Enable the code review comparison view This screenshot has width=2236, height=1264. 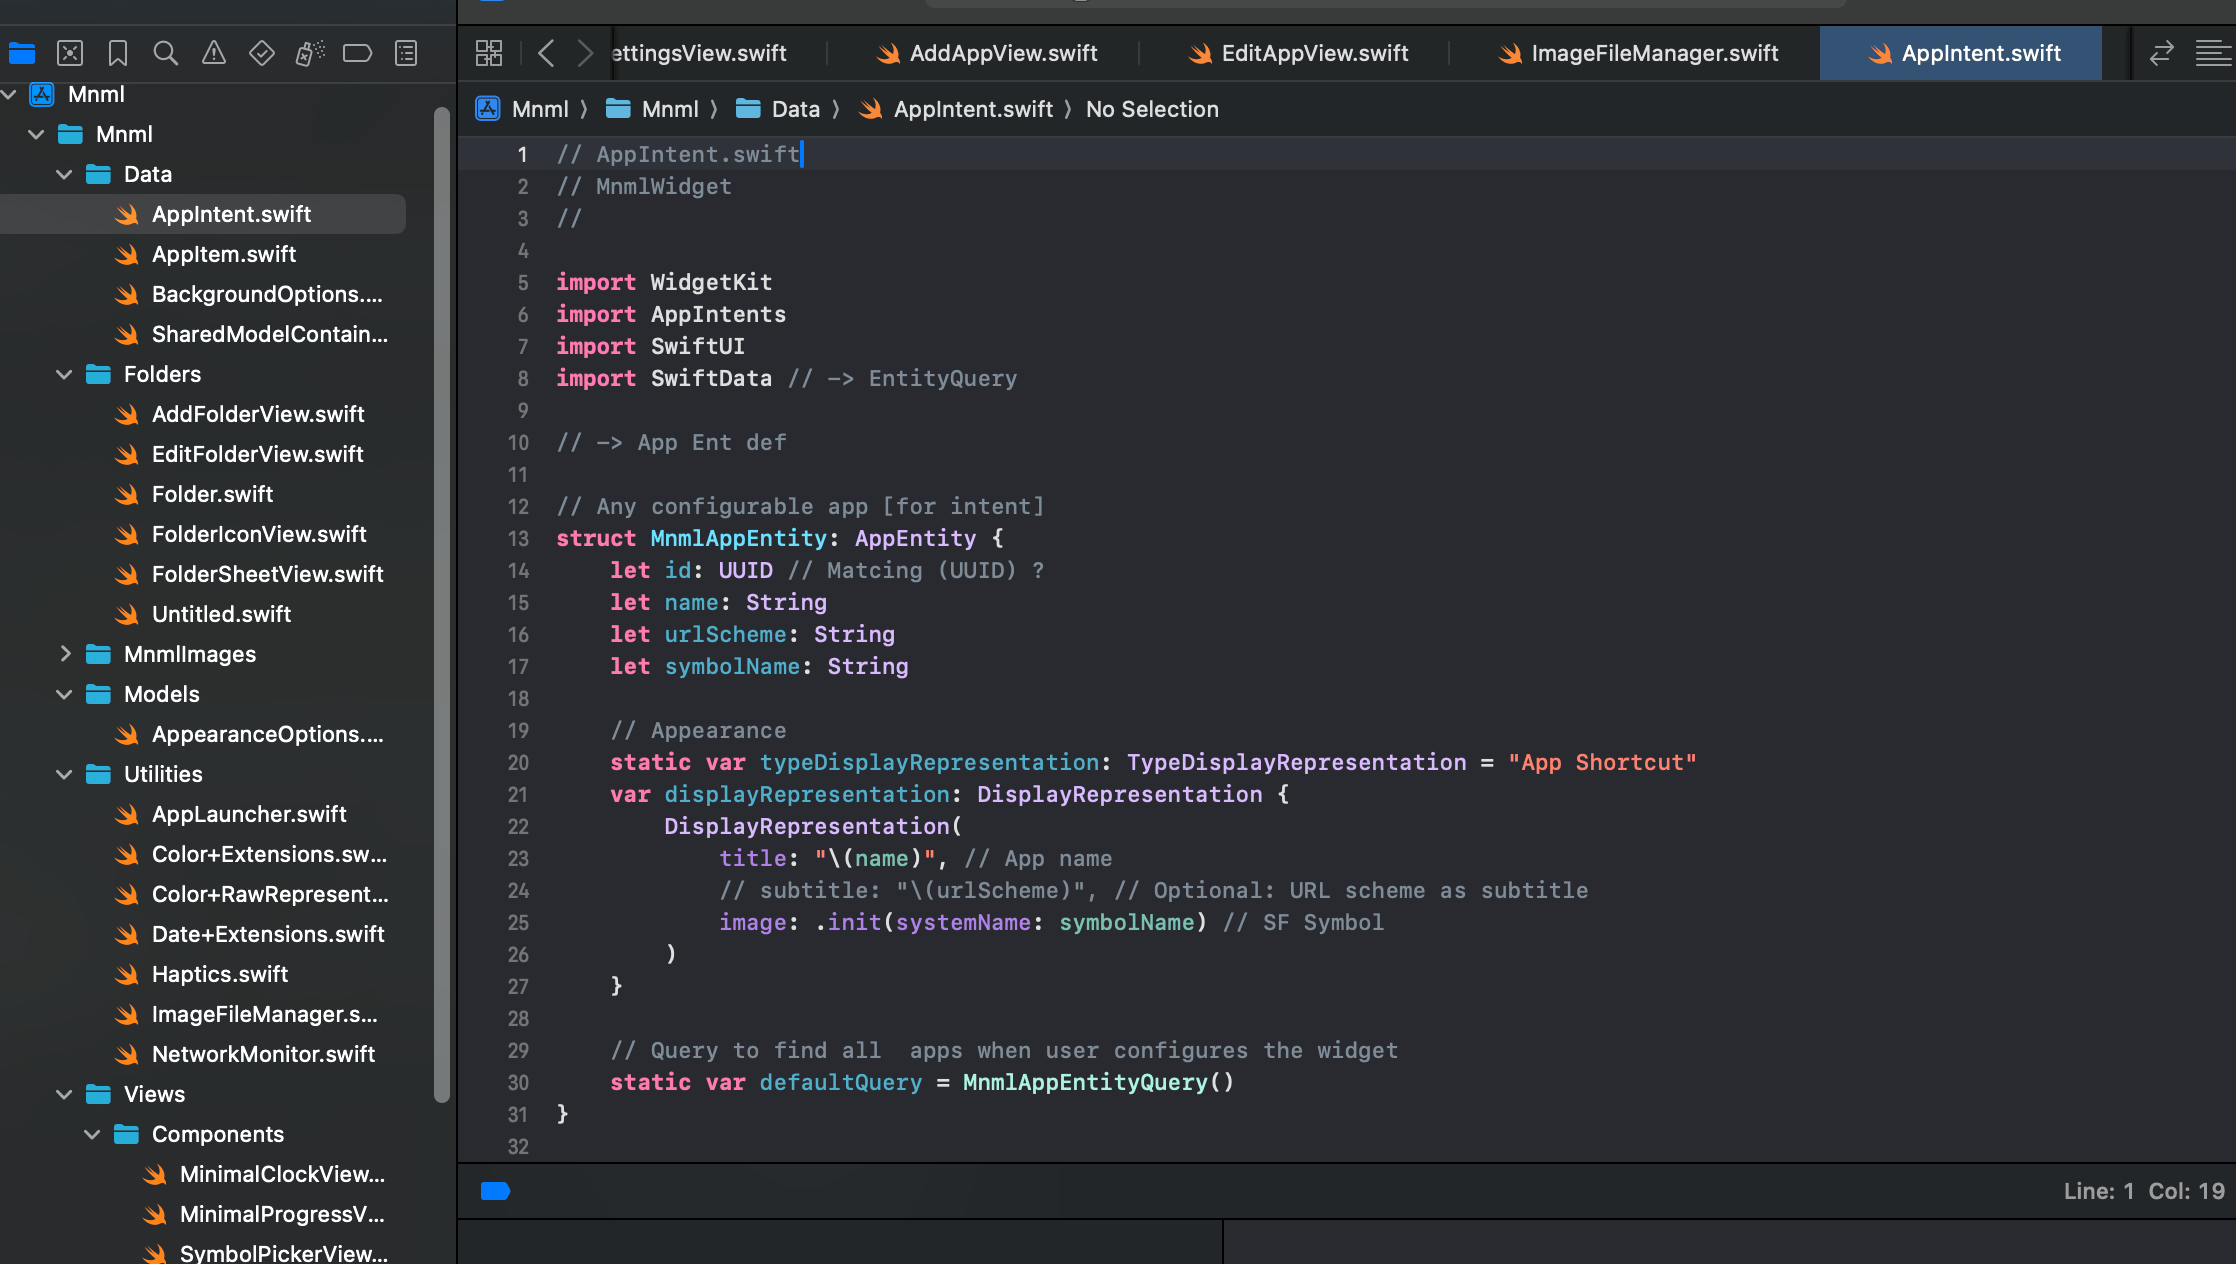click(x=2161, y=53)
